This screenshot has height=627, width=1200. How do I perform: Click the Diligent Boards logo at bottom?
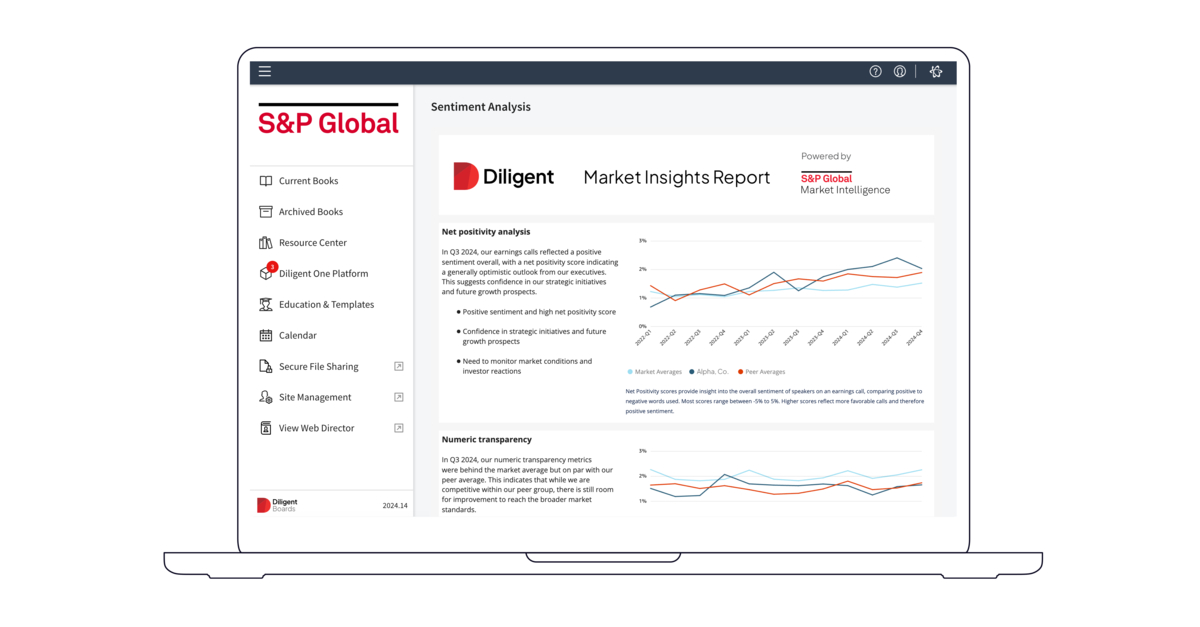click(x=277, y=505)
